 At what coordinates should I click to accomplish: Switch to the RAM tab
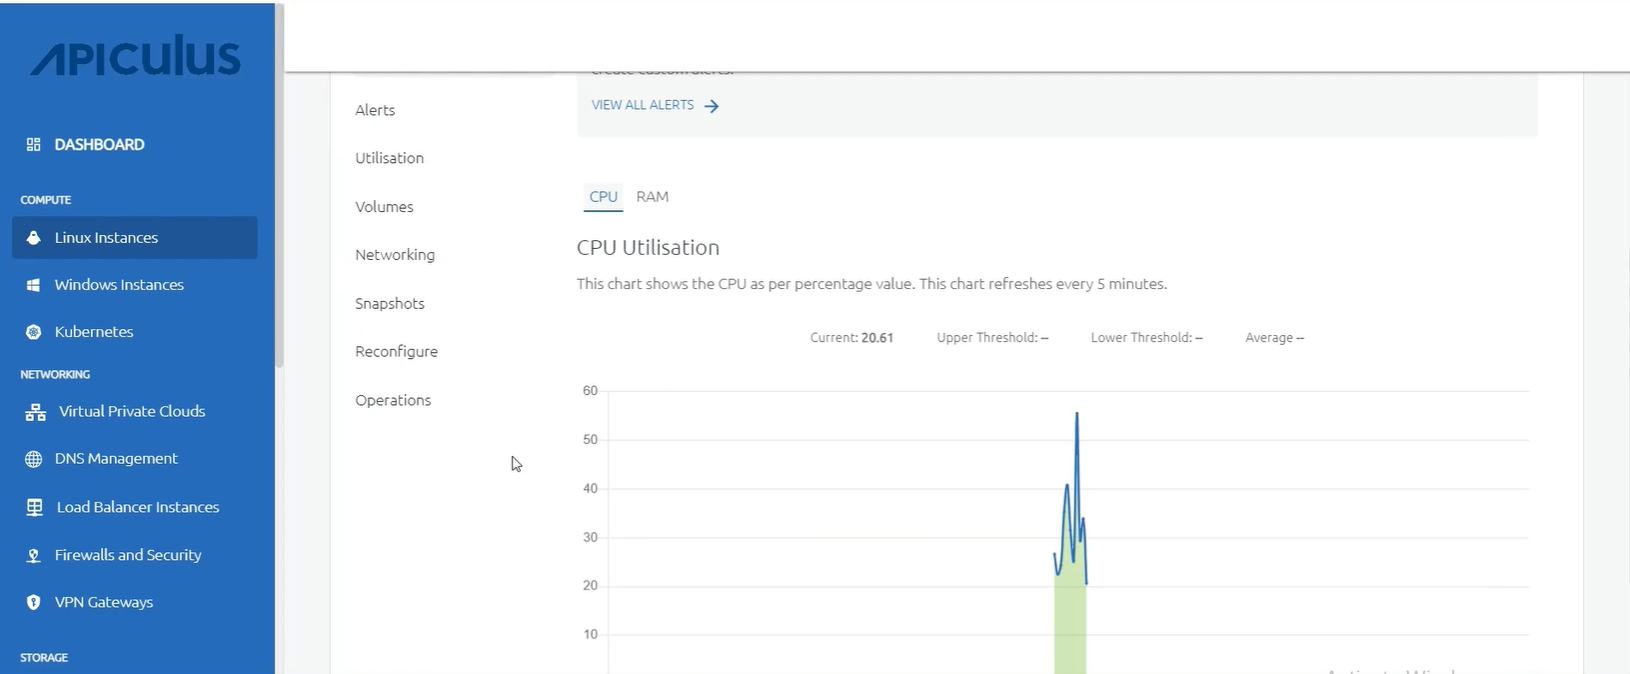pos(652,197)
